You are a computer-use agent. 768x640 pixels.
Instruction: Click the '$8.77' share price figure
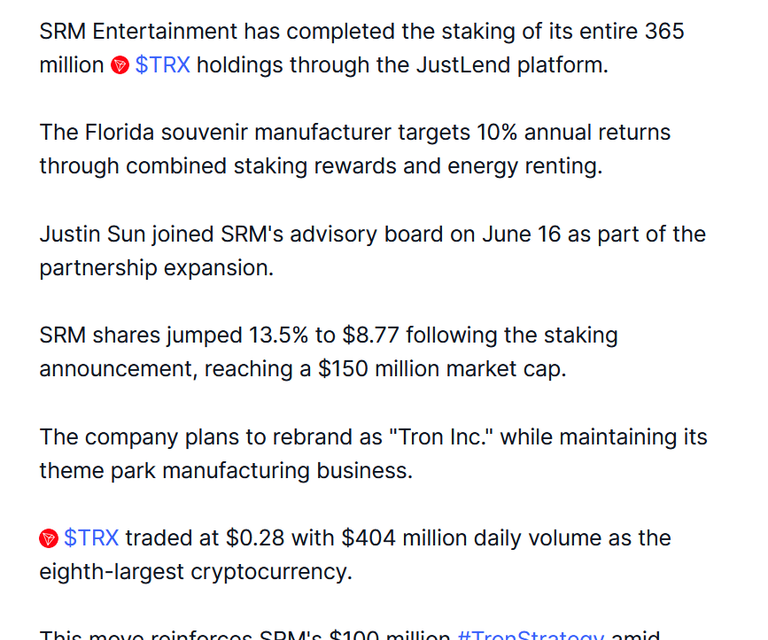click(x=370, y=335)
